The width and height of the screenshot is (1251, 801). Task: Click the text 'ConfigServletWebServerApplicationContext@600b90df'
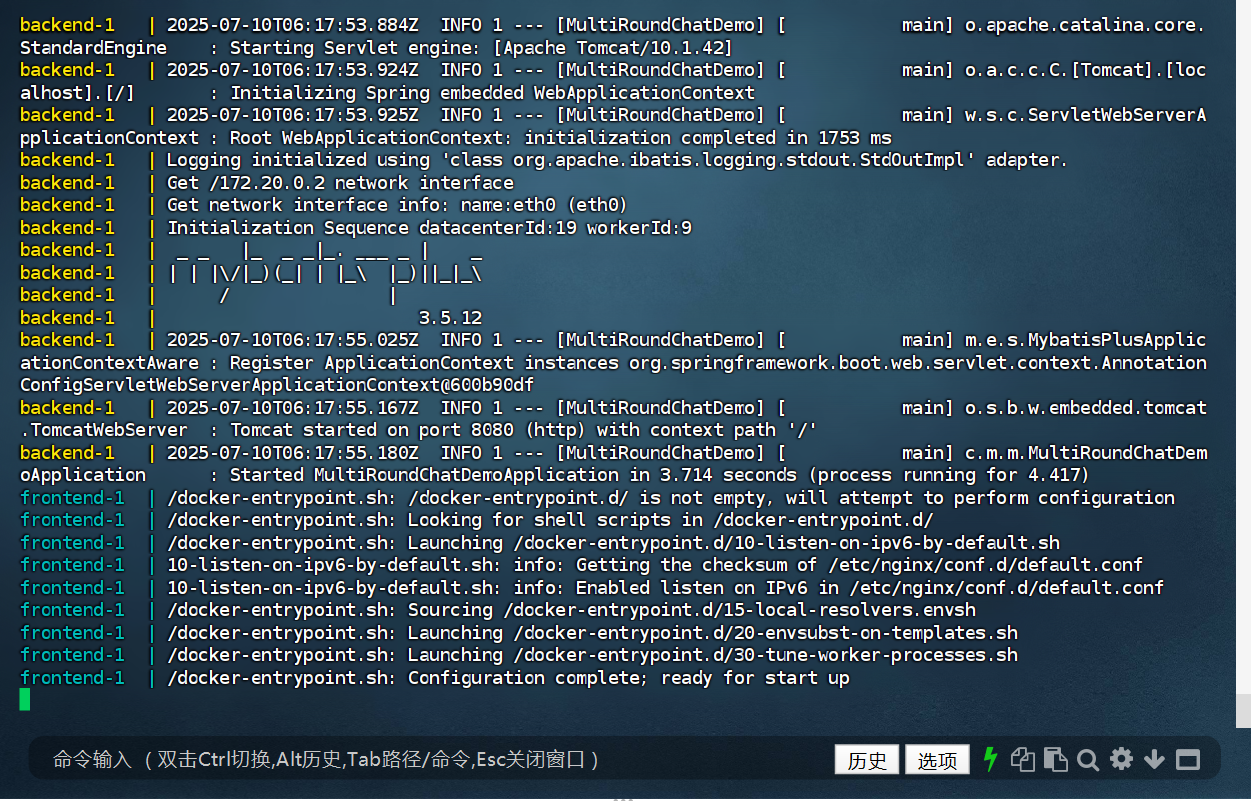click(277, 385)
